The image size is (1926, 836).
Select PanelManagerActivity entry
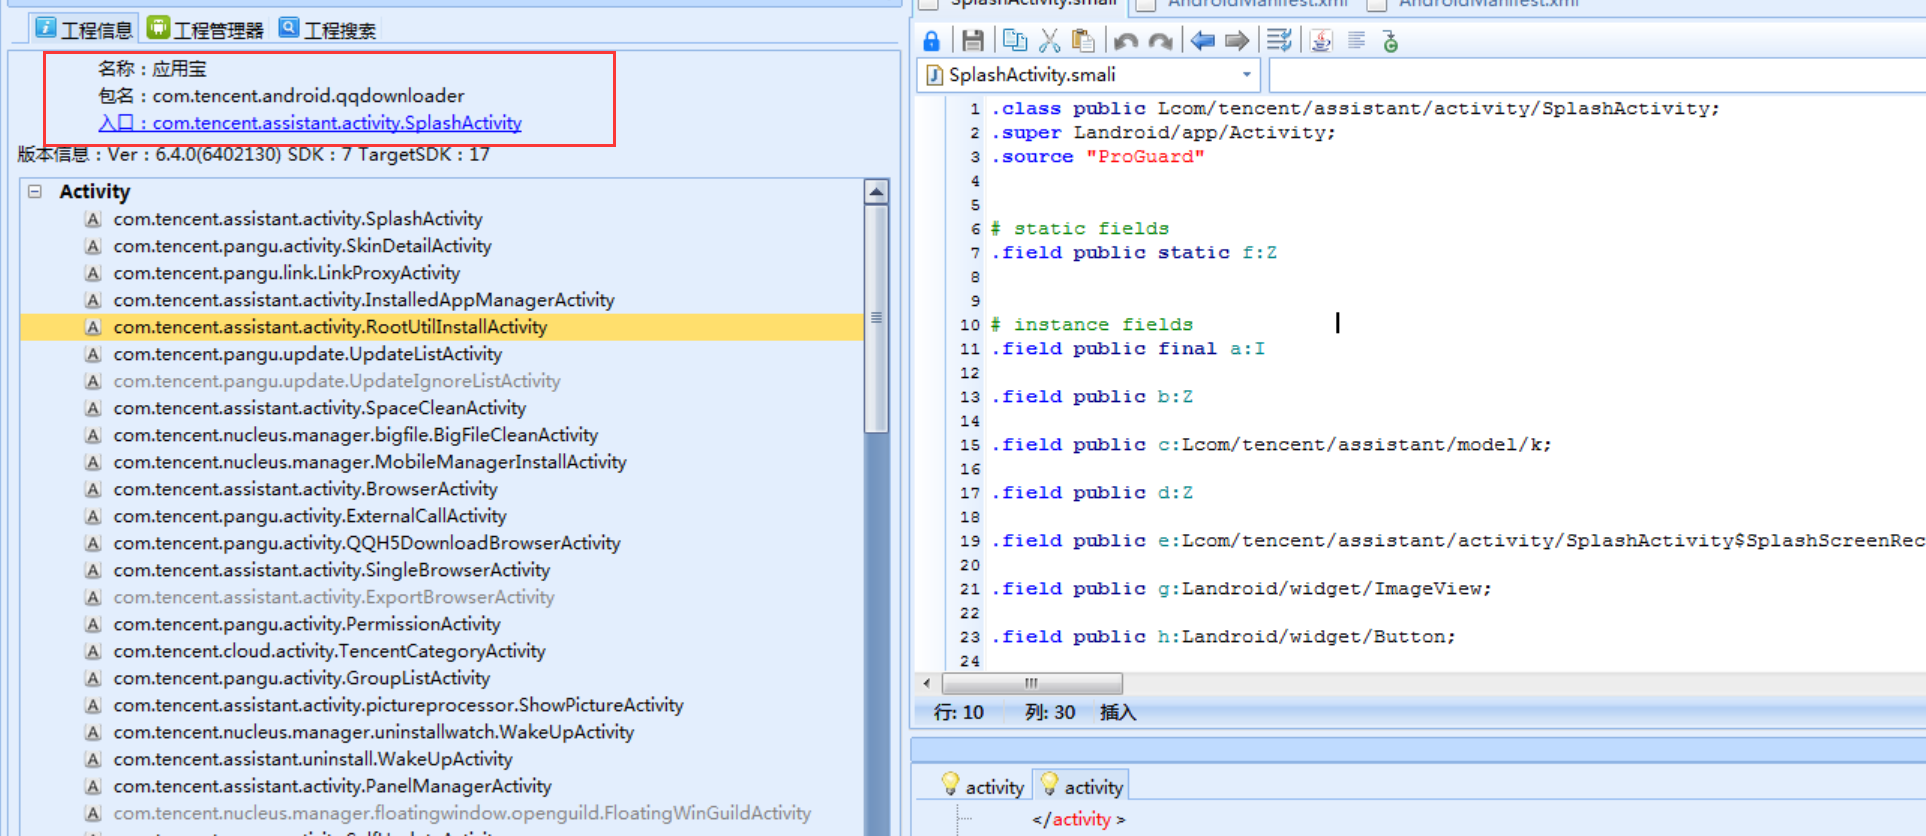pos(332,786)
